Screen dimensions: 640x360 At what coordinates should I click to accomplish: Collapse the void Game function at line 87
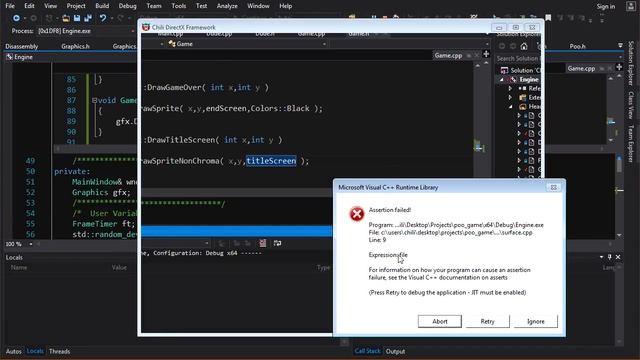coord(94,100)
